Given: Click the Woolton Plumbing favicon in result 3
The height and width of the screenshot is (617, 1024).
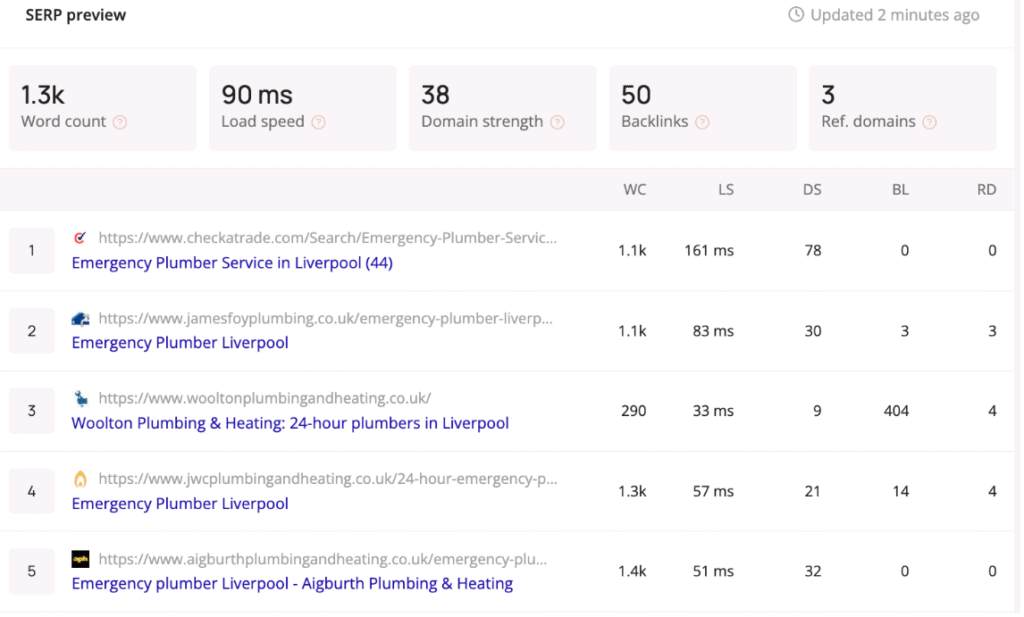Looking at the screenshot, I should coord(80,398).
